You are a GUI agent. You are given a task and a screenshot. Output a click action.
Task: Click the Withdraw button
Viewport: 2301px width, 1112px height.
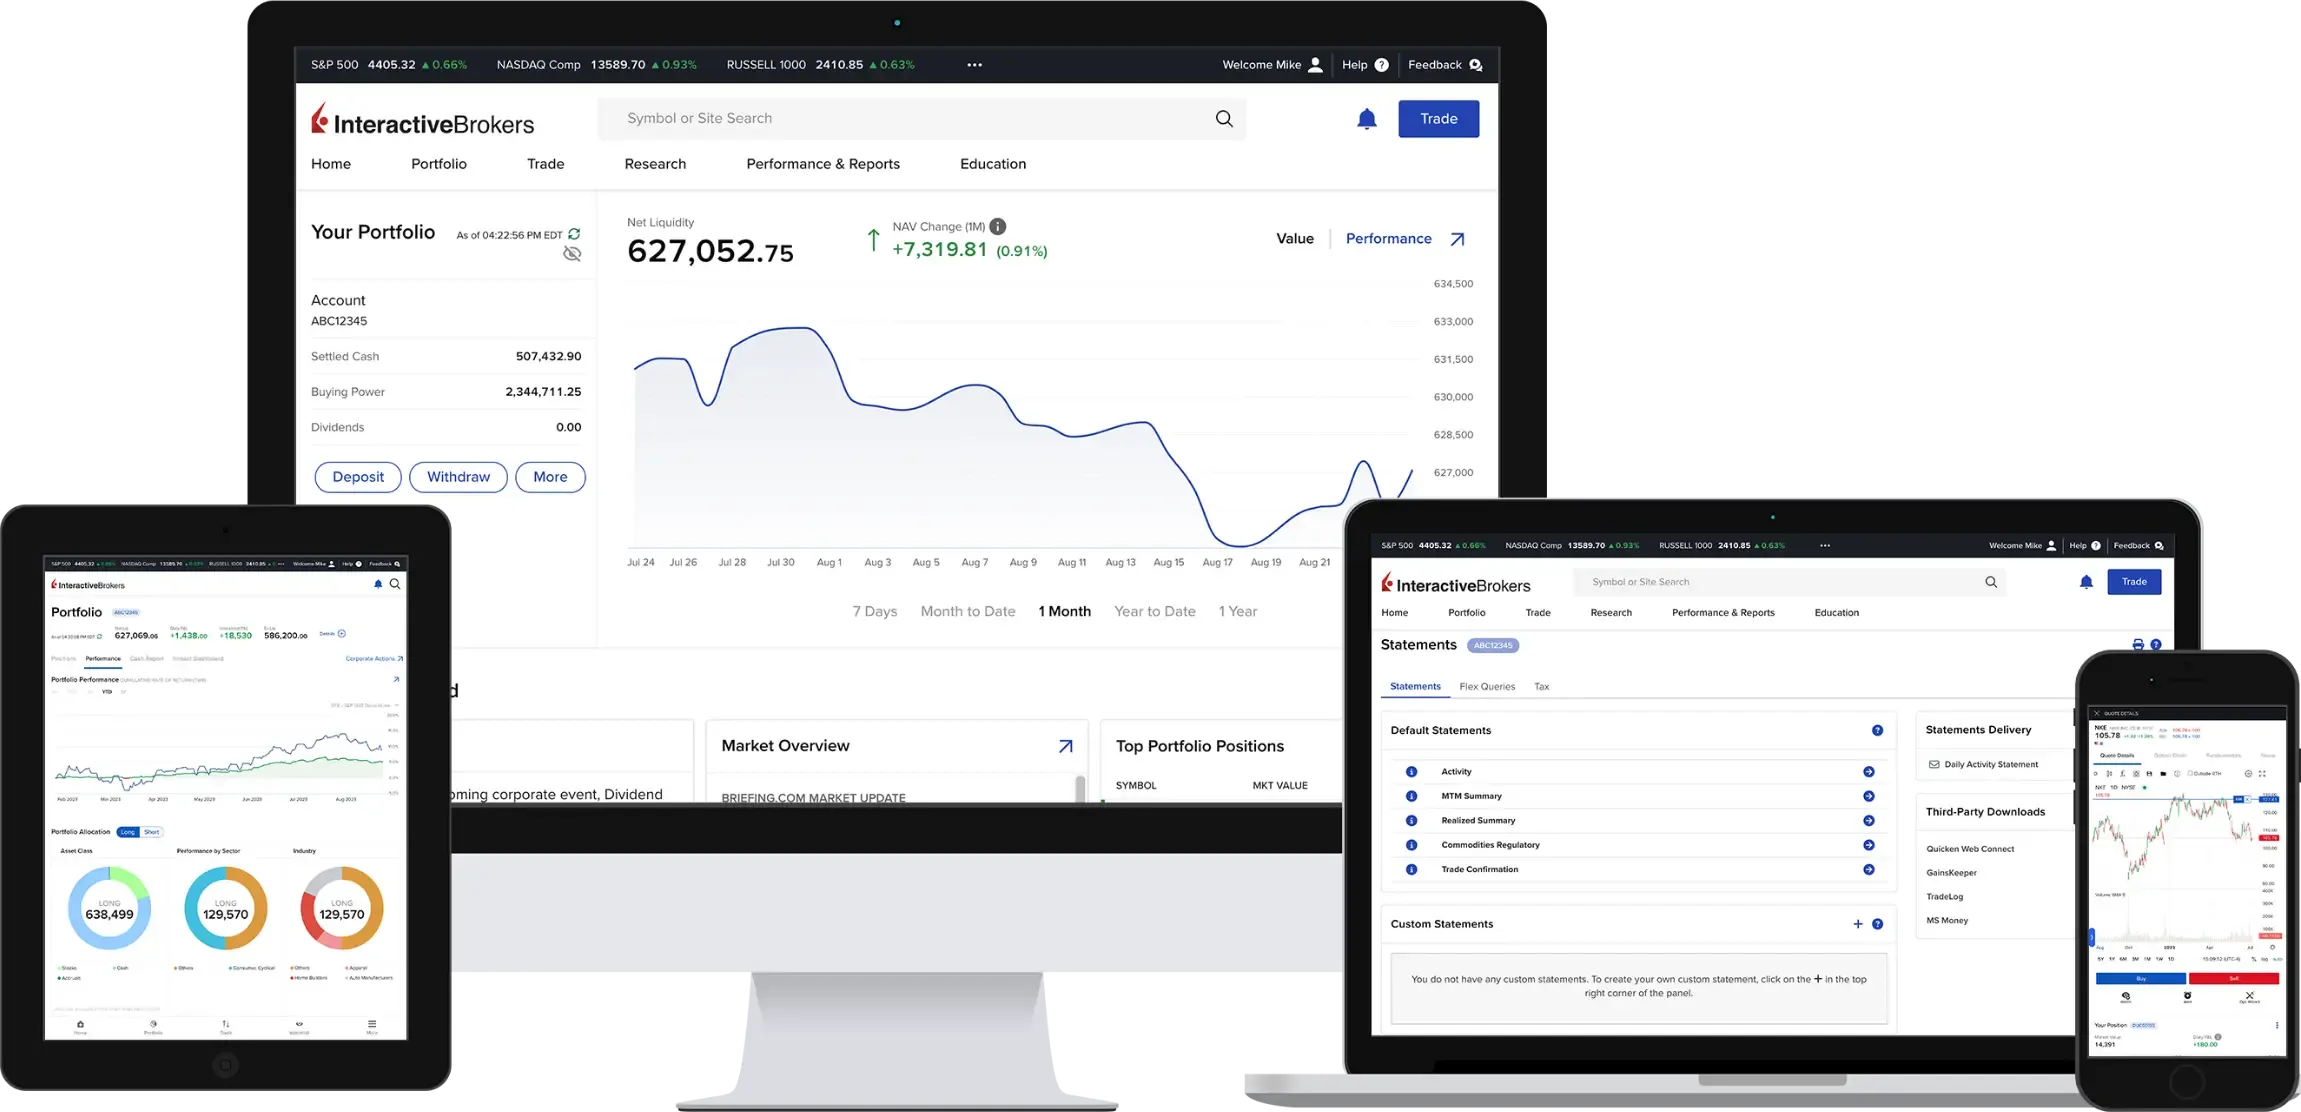(x=458, y=475)
